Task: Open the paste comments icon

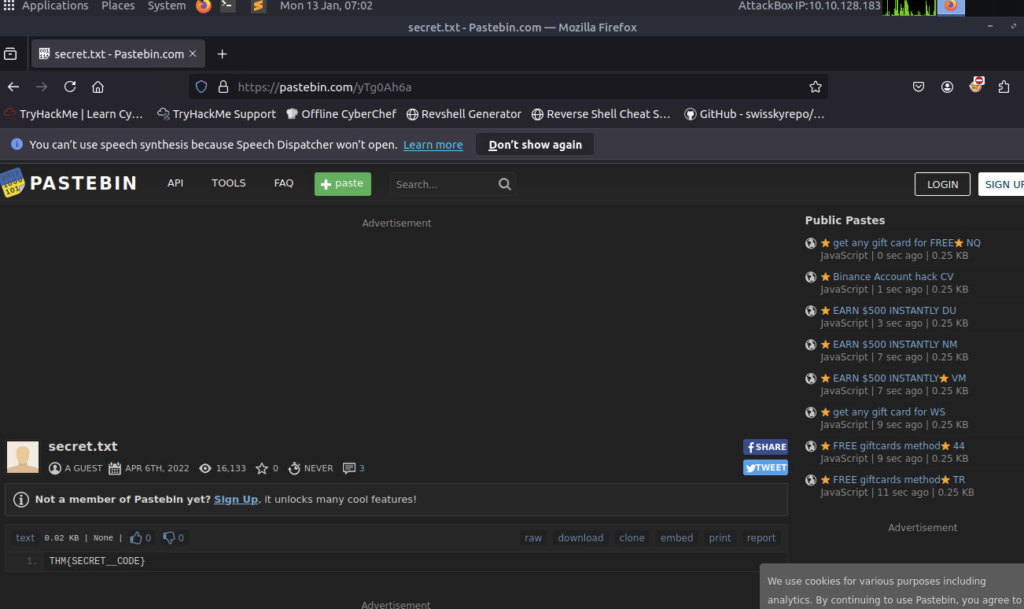Action: (349, 468)
